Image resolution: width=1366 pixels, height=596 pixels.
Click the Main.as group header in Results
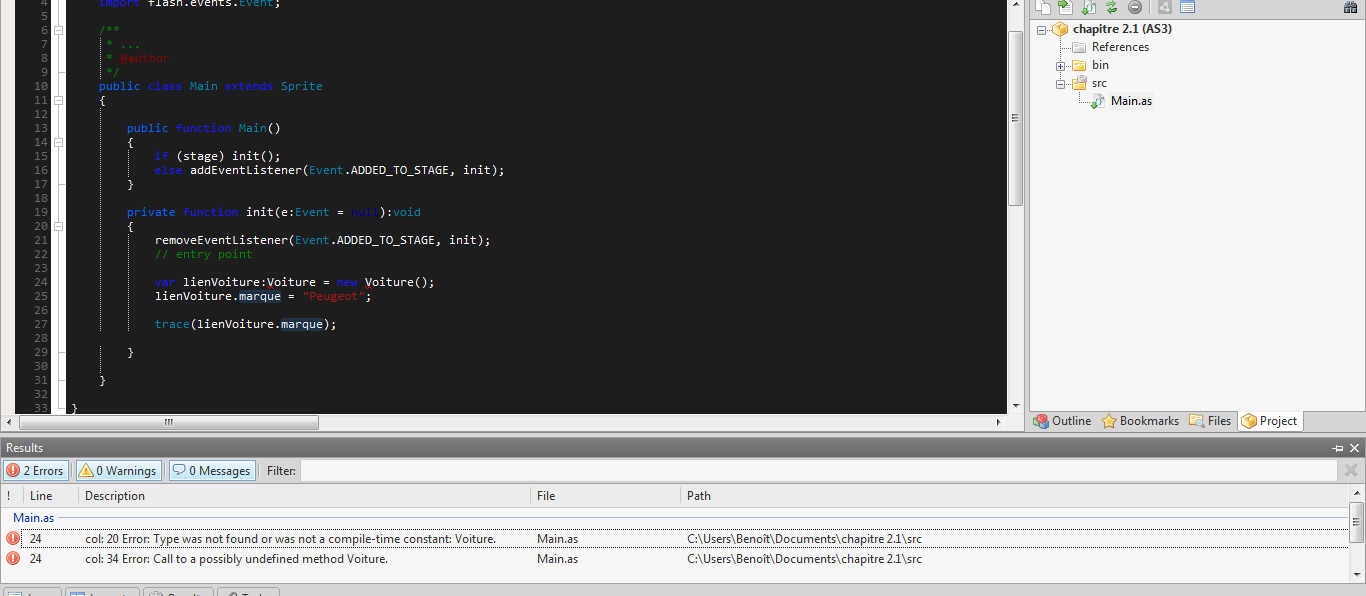tap(33, 518)
